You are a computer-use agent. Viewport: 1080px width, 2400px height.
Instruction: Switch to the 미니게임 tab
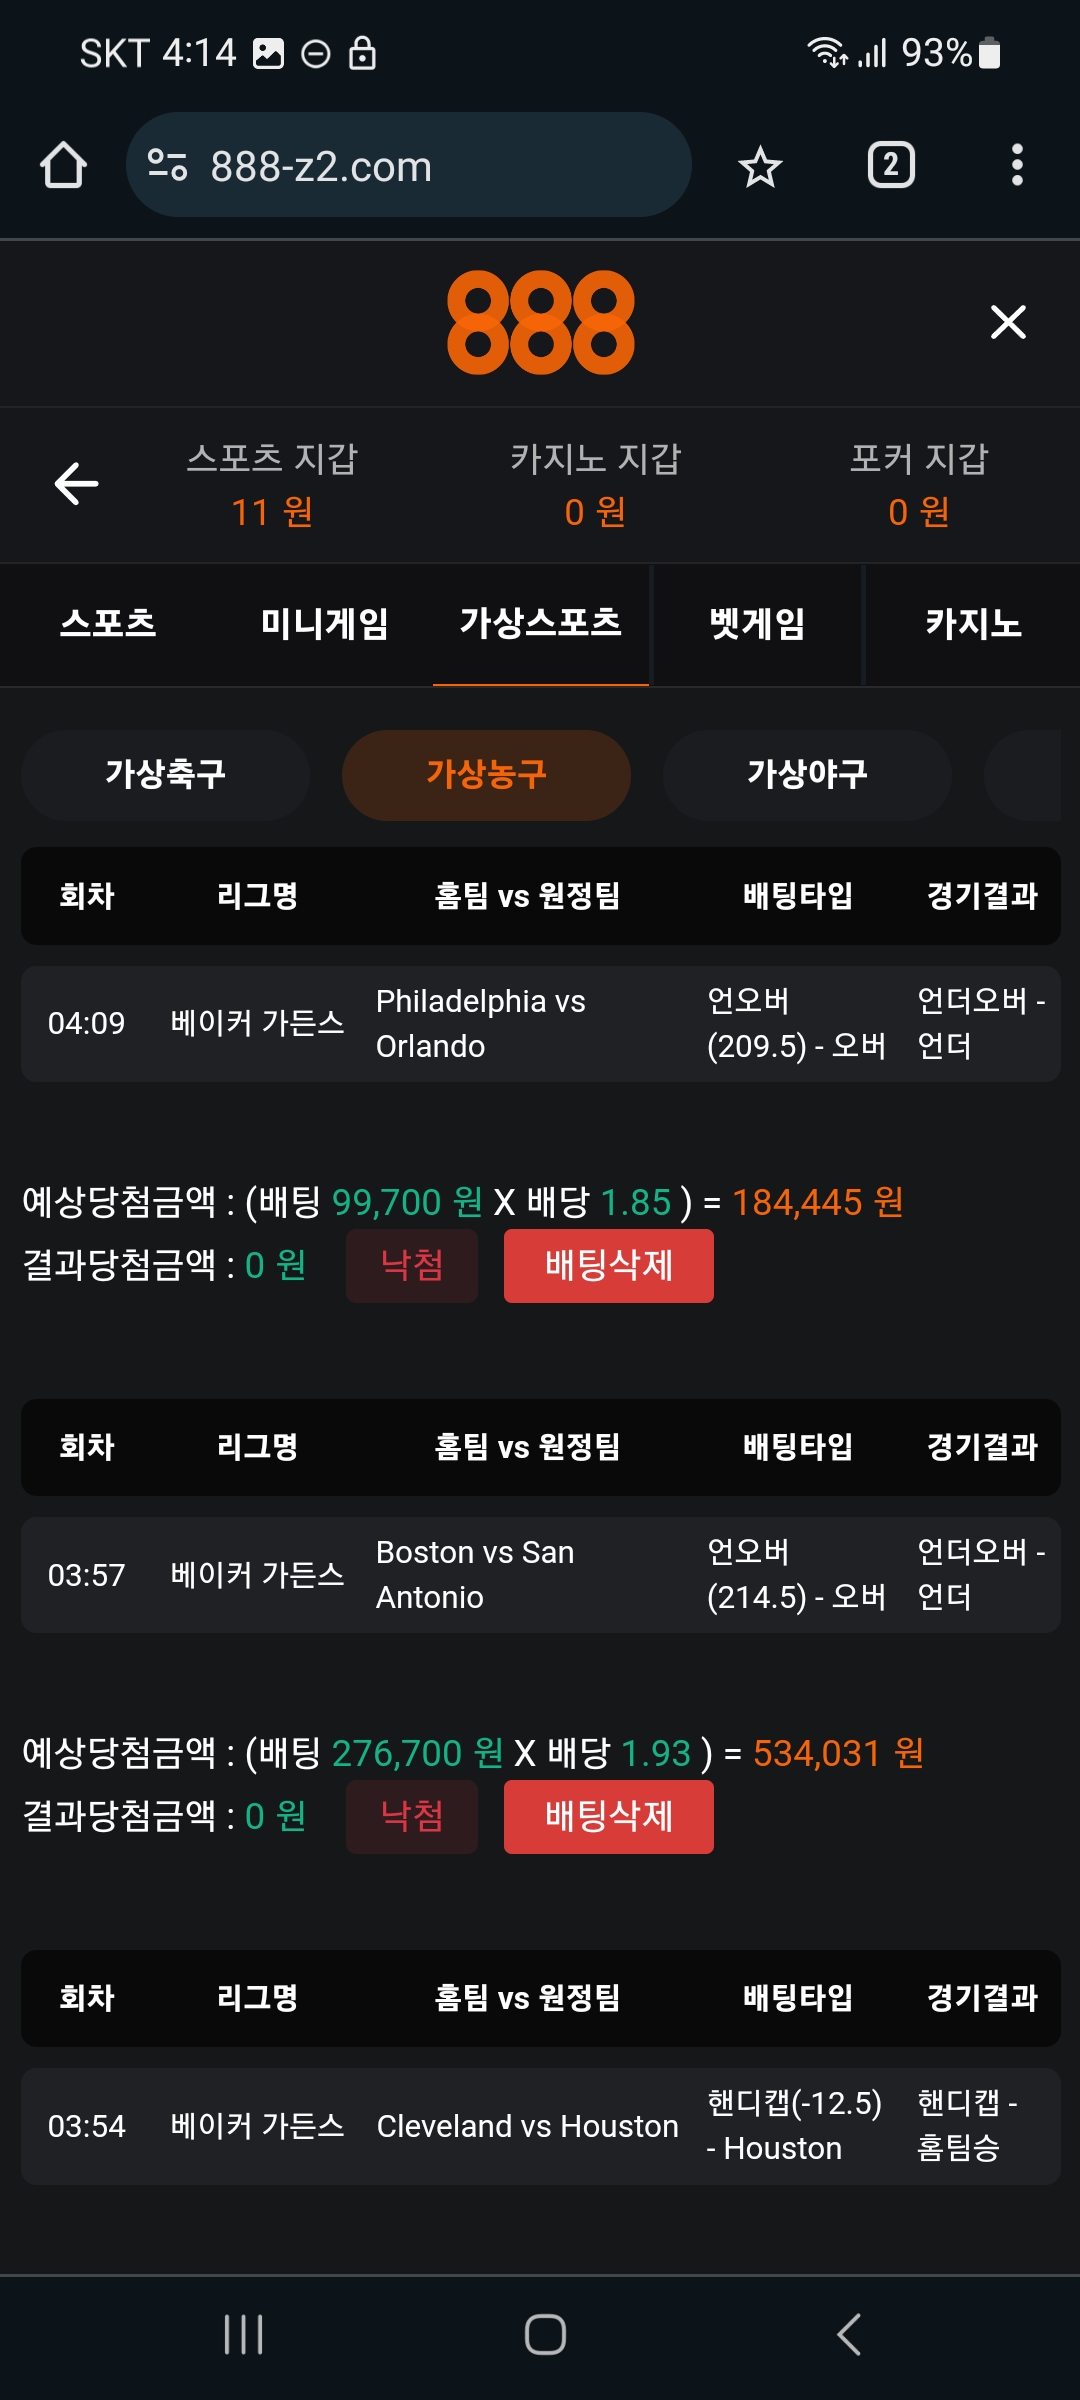click(x=324, y=624)
